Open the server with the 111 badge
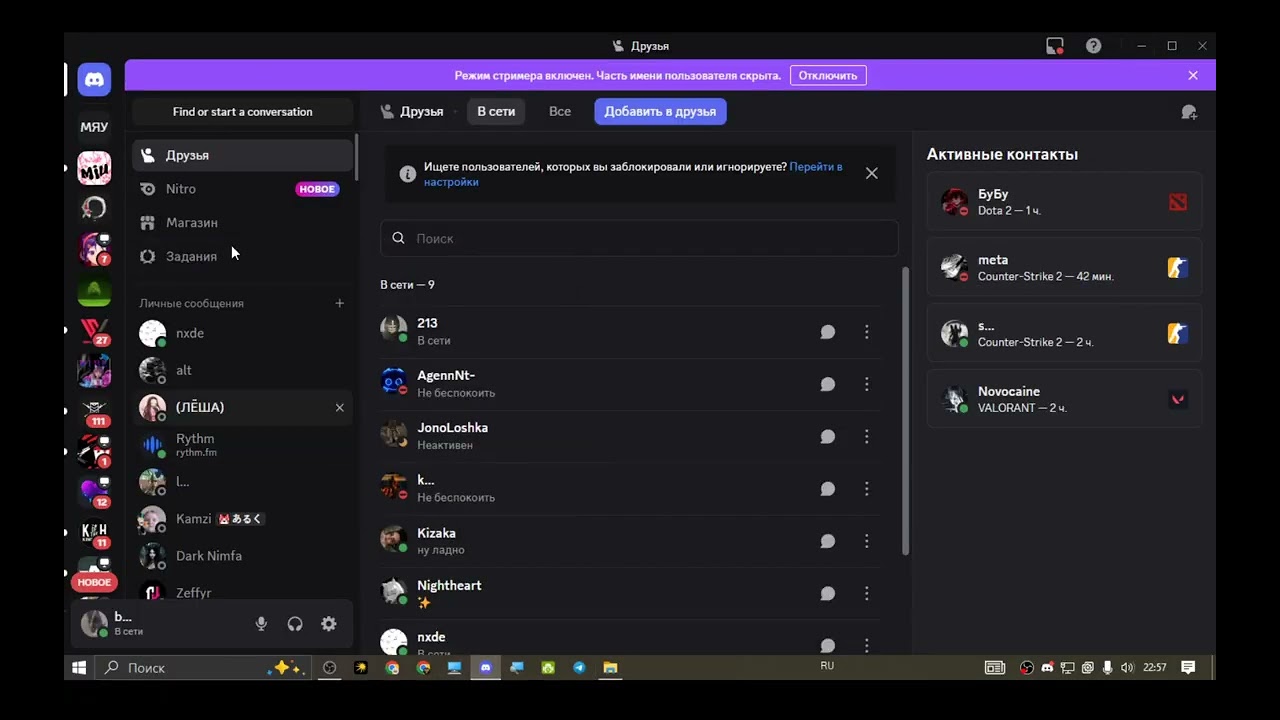 [x=94, y=412]
